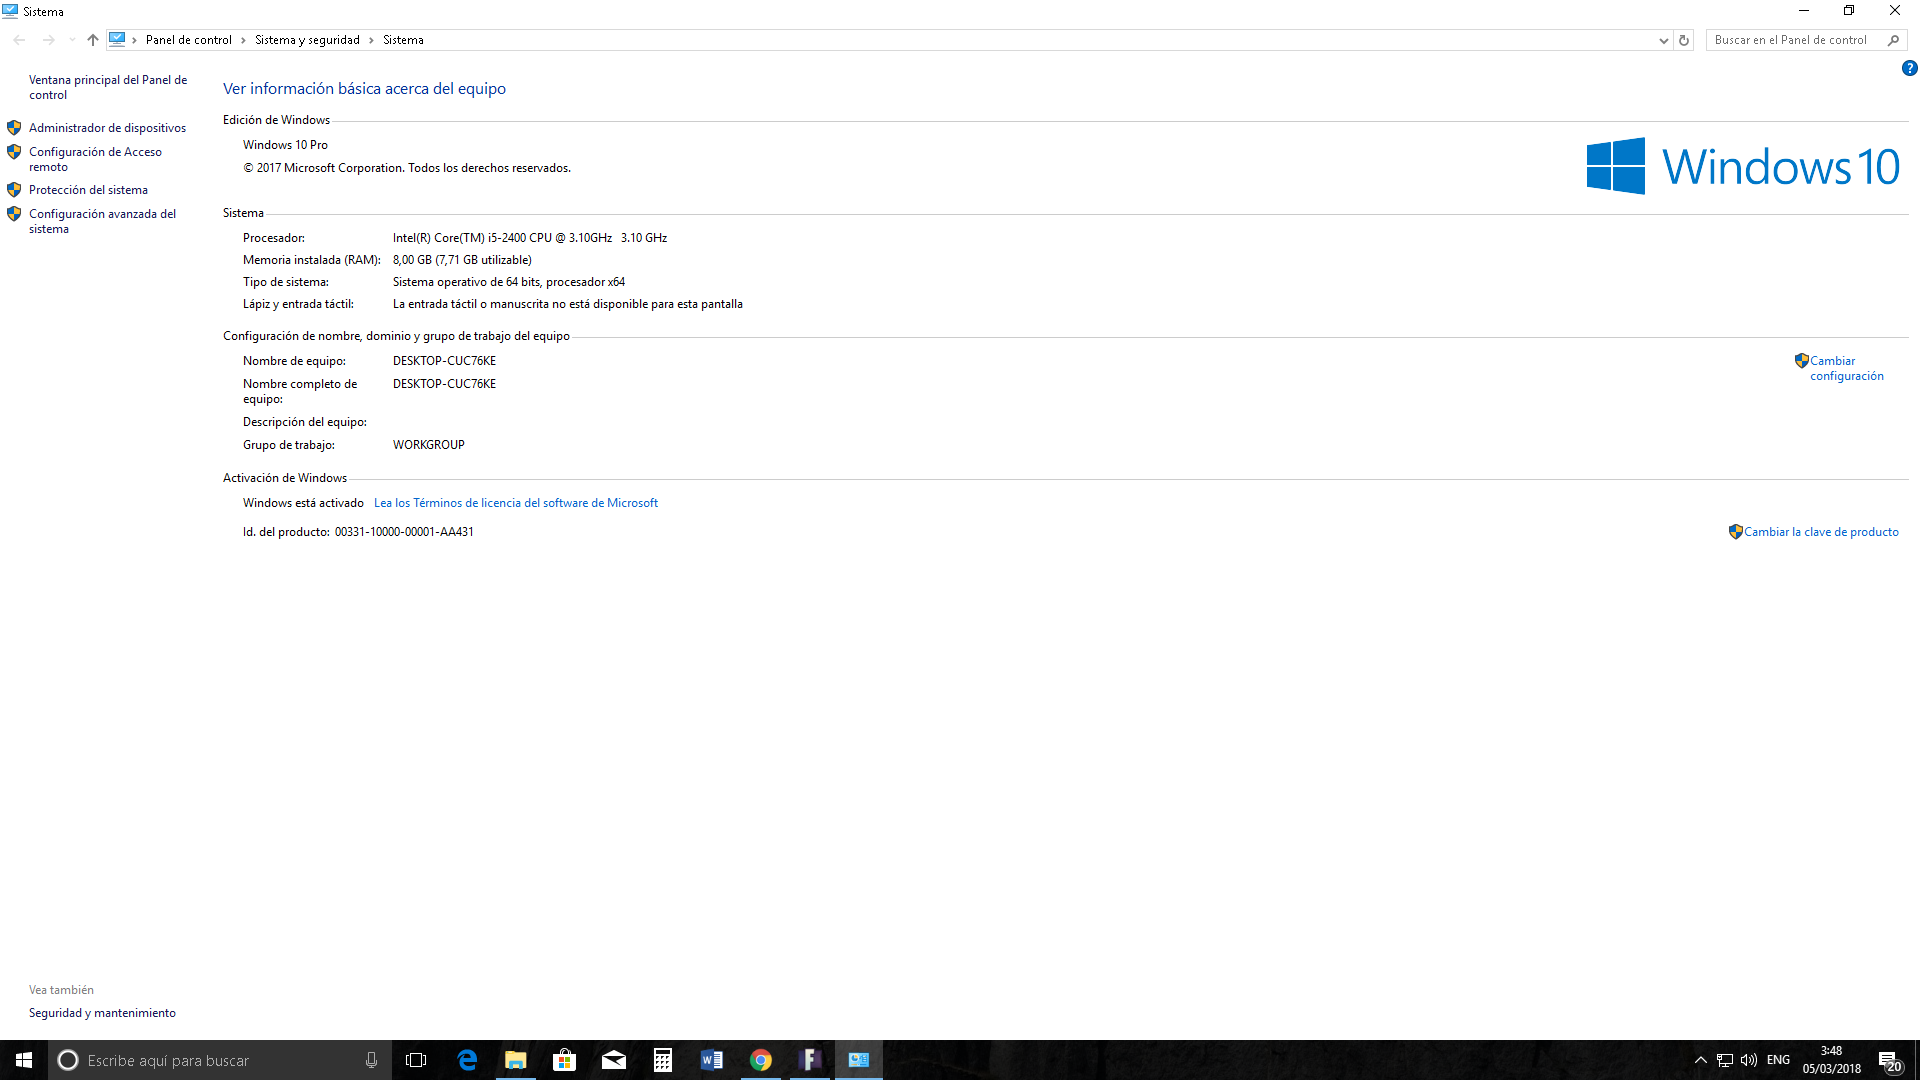1920x1080 pixels.
Task: Open the Calculator app in taskbar
Action: point(663,1060)
